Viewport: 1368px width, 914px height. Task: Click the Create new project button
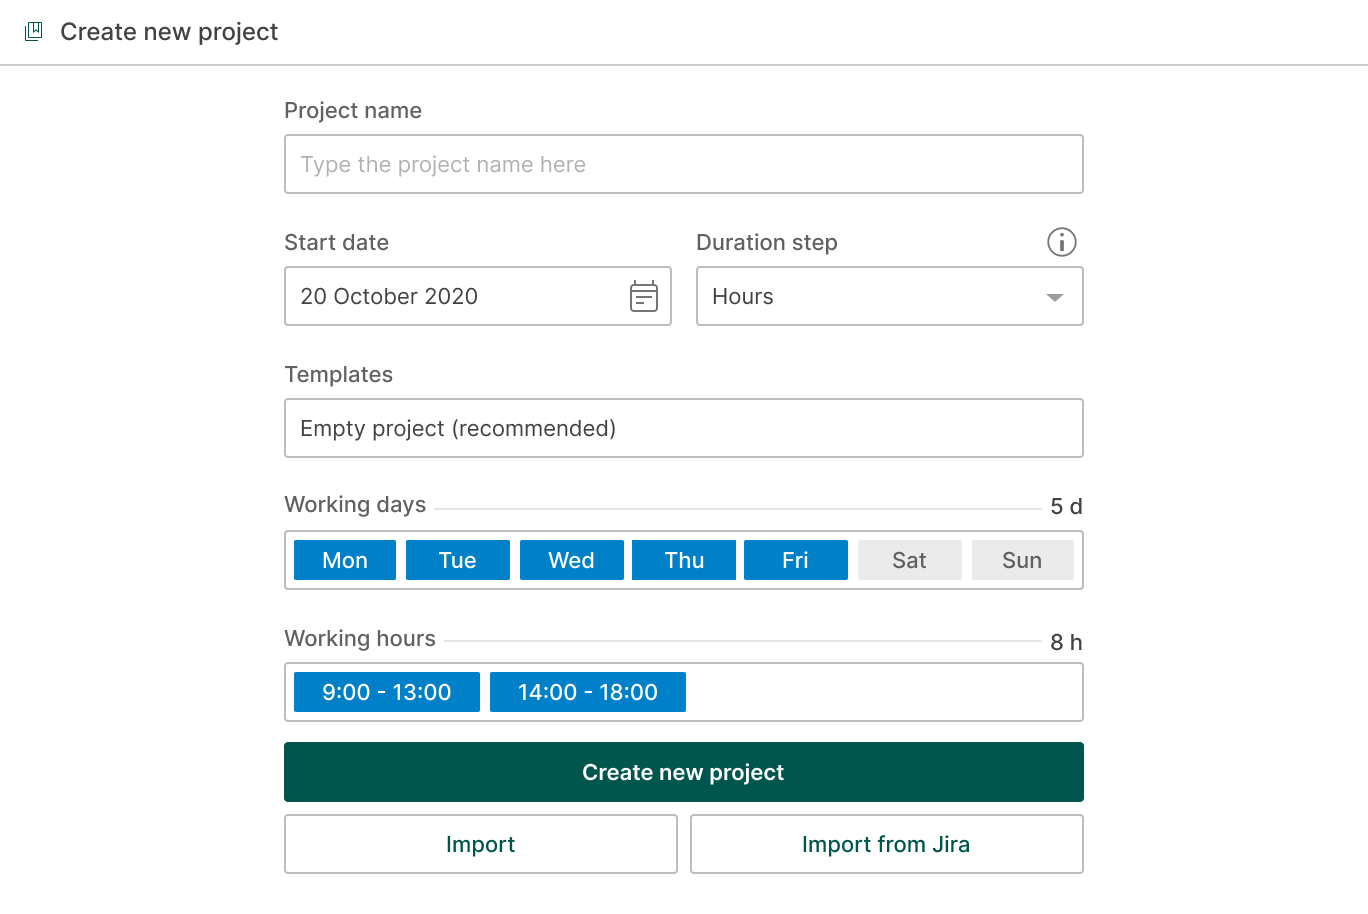click(x=683, y=771)
